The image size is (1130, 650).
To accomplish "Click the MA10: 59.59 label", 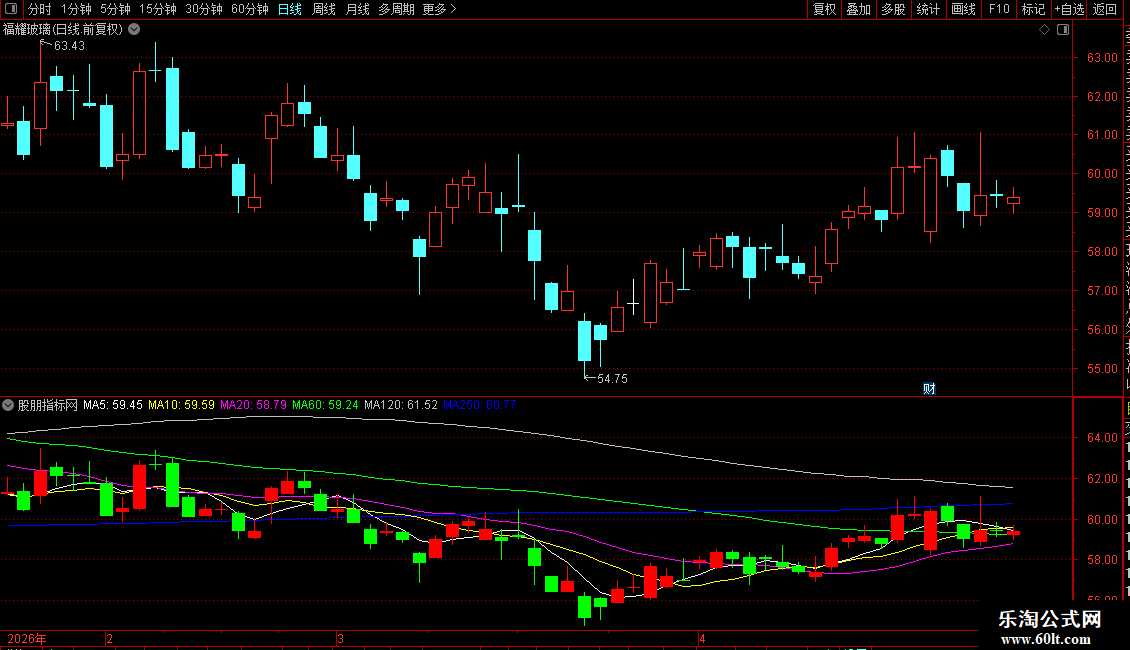I will [181, 405].
